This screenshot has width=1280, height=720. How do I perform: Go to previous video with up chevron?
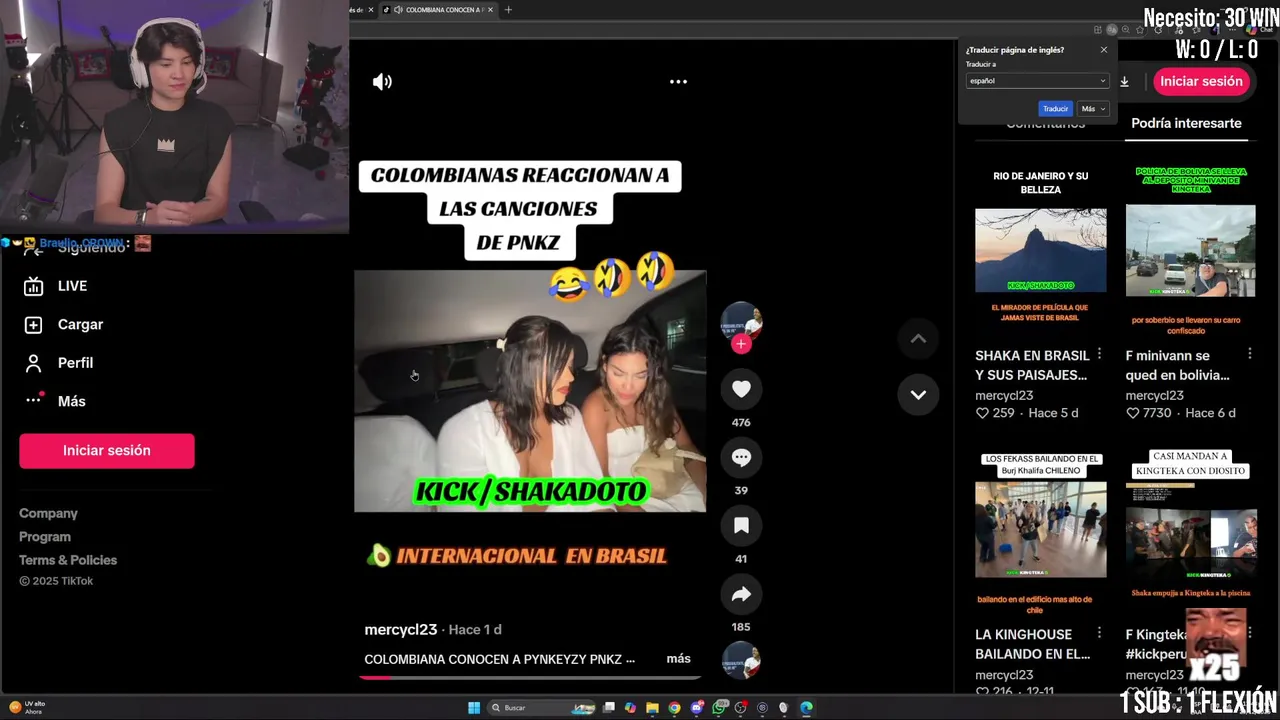coord(918,339)
